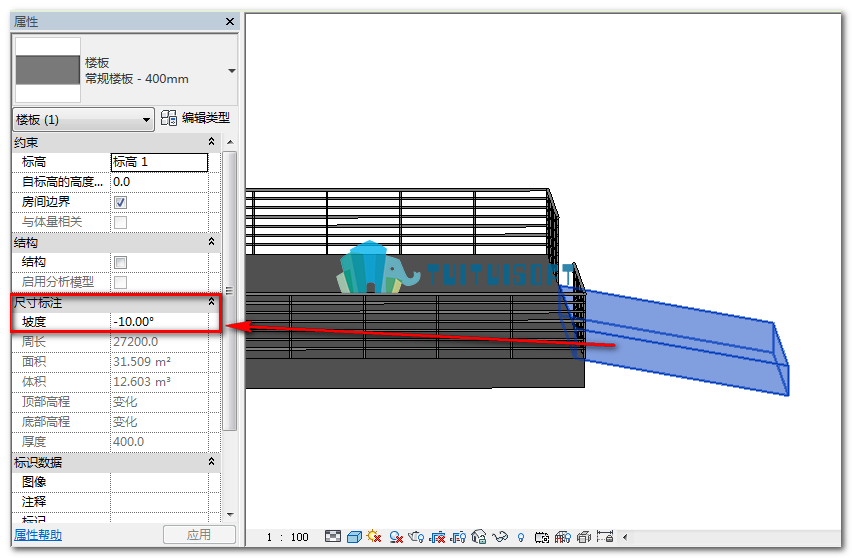Click the unlocked 3D view house icon
852x558 pixels.
pos(479,537)
